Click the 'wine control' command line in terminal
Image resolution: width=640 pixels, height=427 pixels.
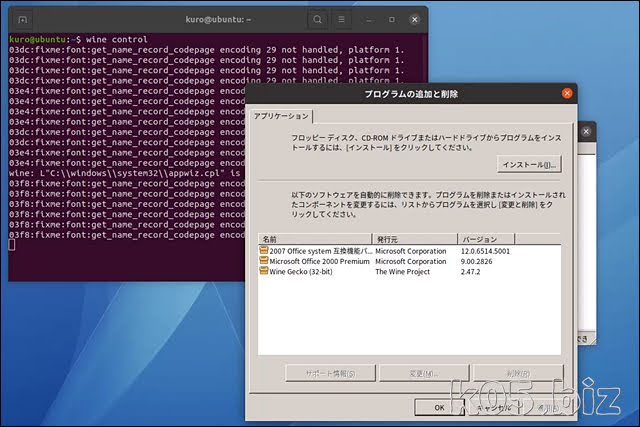[78, 40]
